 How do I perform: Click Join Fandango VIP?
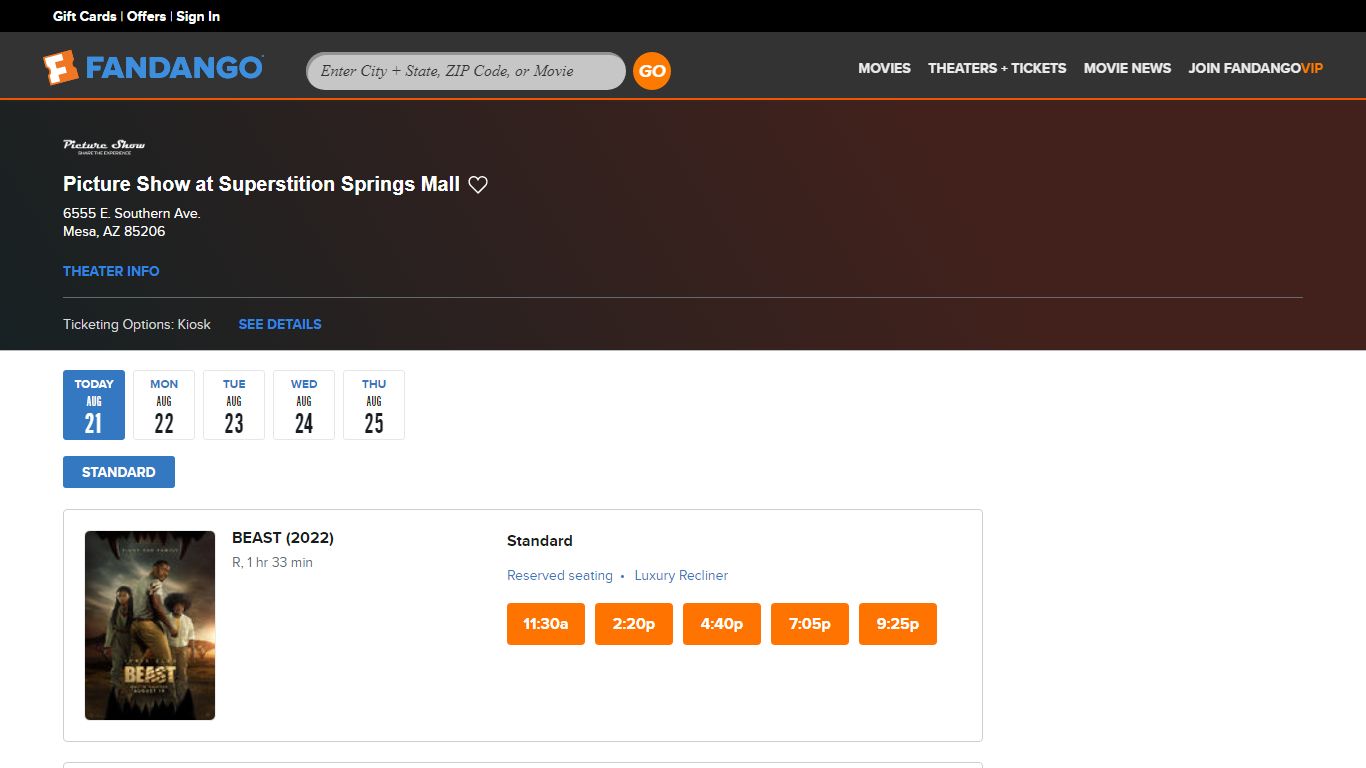click(1255, 68)
